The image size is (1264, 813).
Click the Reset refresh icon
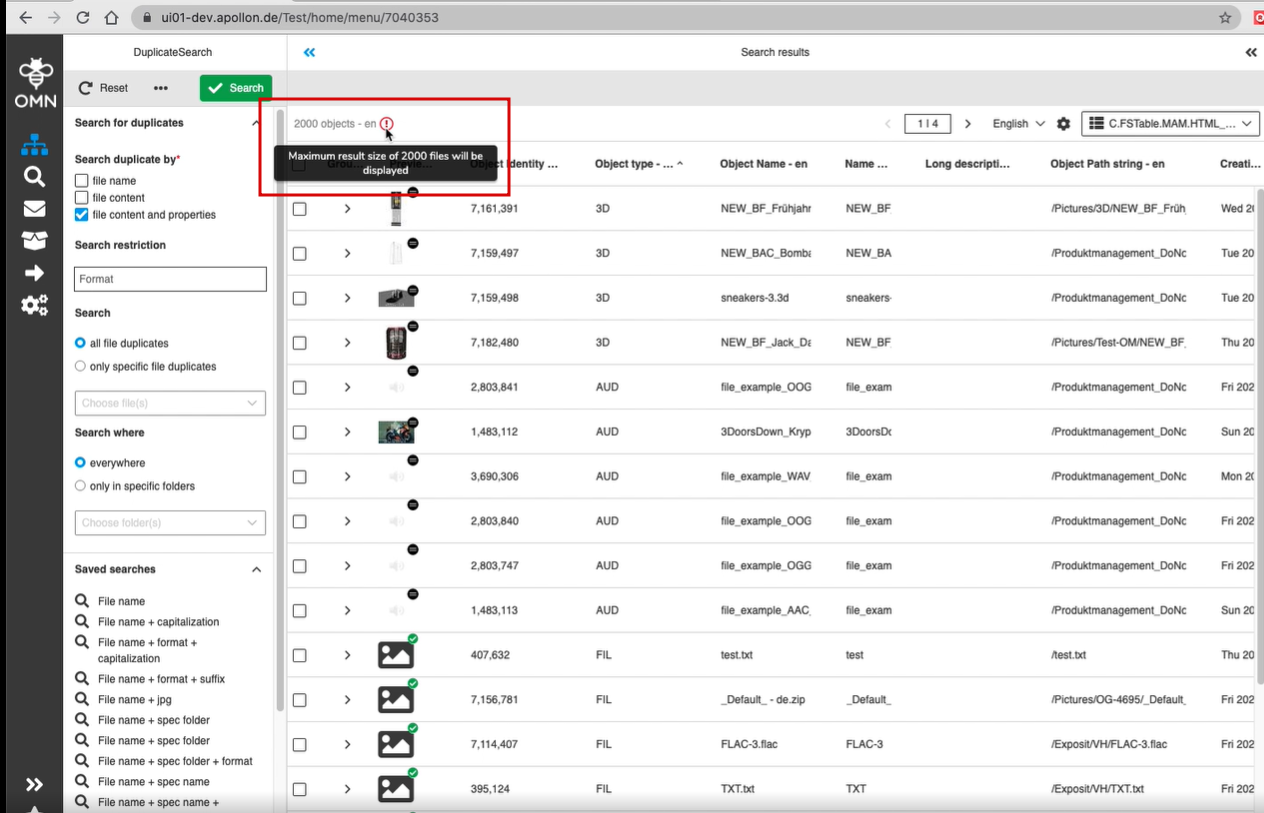86,88
